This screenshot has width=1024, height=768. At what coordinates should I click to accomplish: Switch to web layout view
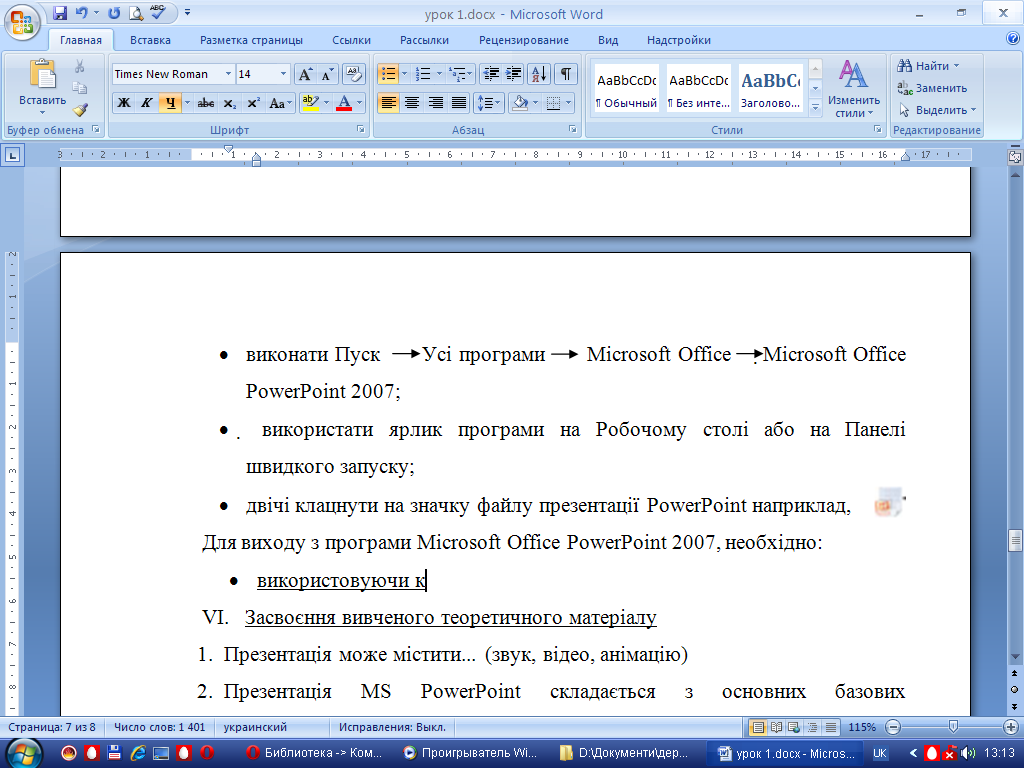pos(794,727)
